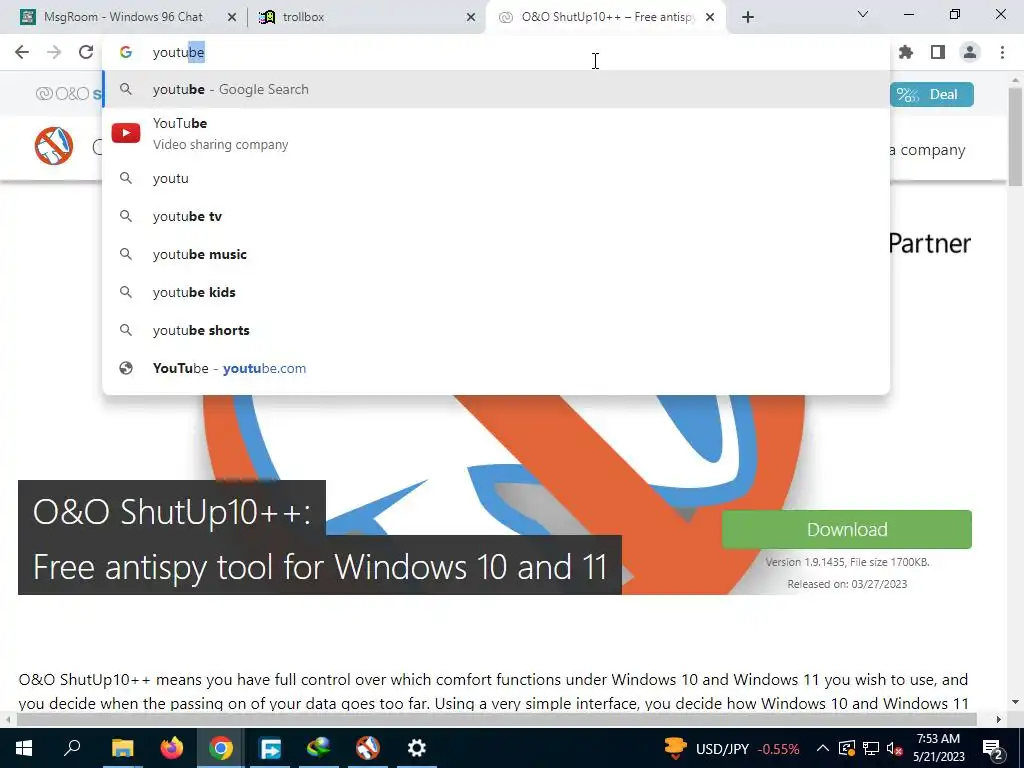Image resolution: width=1024 pixels, height=768 pixels.
Task: Select the 'youtube kids' suggestion
Action: pos(496,292)
